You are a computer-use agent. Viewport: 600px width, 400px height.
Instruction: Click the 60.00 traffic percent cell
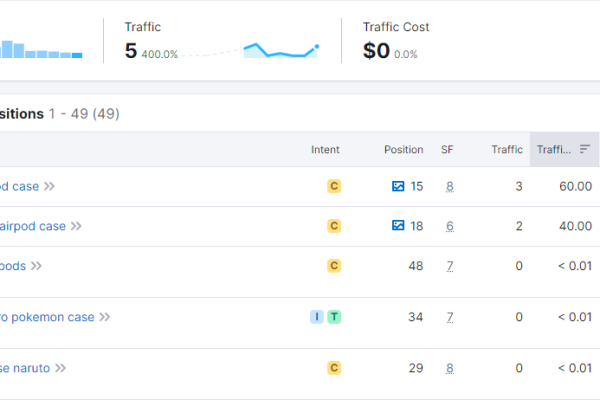(576, 186)
